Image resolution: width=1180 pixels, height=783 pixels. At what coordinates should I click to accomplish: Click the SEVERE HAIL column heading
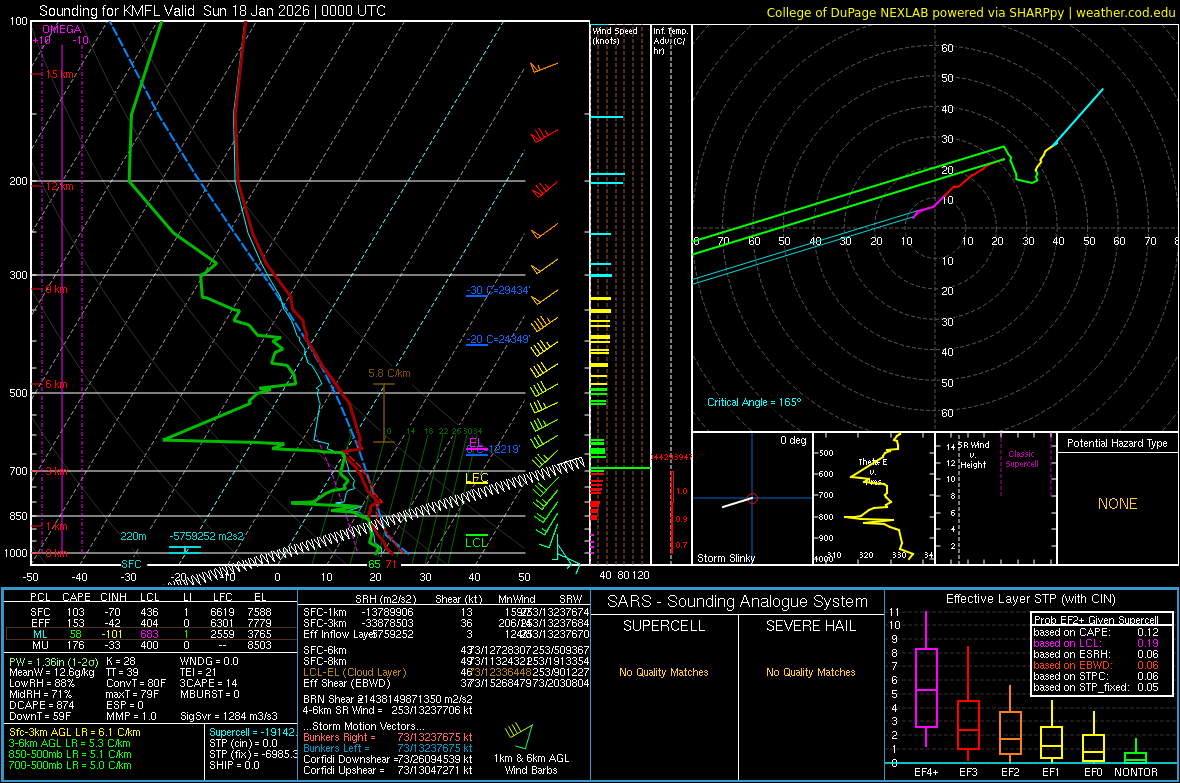point(810,626)
